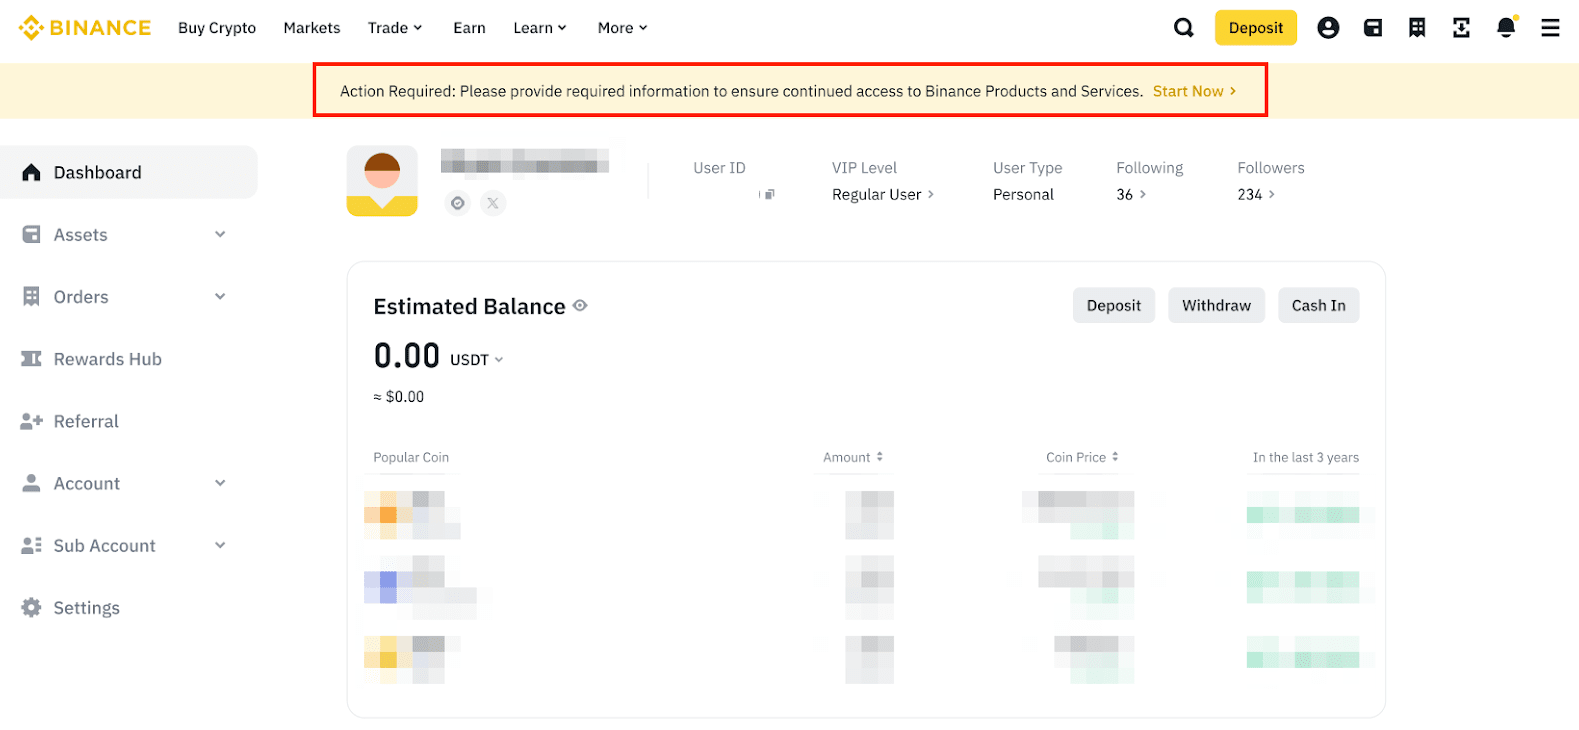This screenshot has height=730, width=1579.
Task: Open the search magnifier icon
Action: tap(1184, 28)
